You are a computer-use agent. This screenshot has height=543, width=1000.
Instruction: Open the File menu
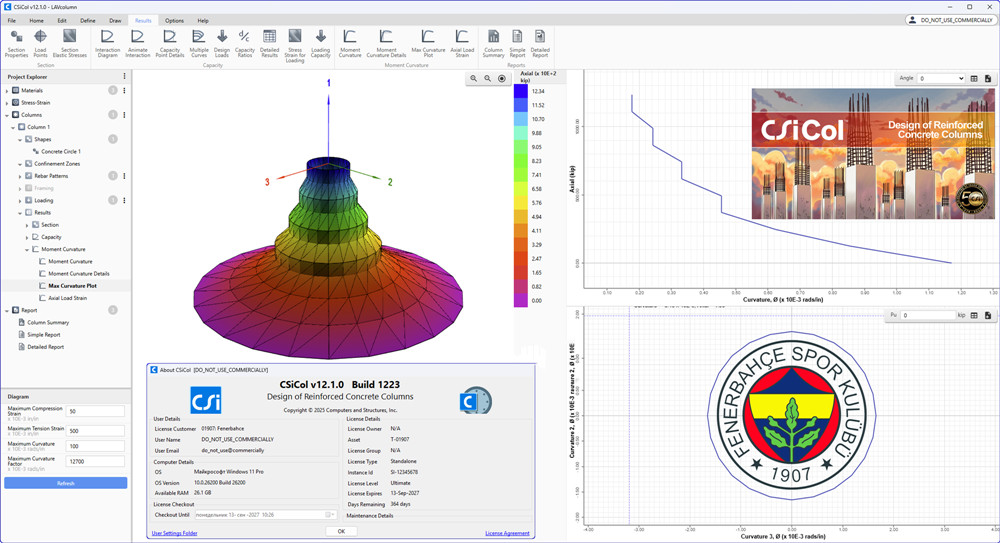[11, 20]
